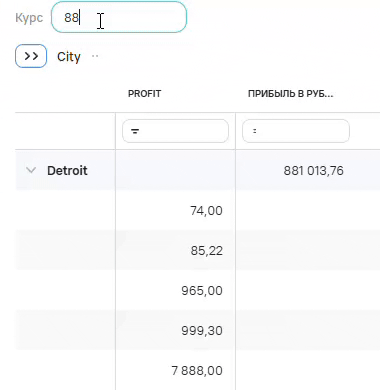This screenshot has height=390, width=380.
Task: Click the Курс input field containing 88
Action: pyautogui.click(x=119, y=17)
